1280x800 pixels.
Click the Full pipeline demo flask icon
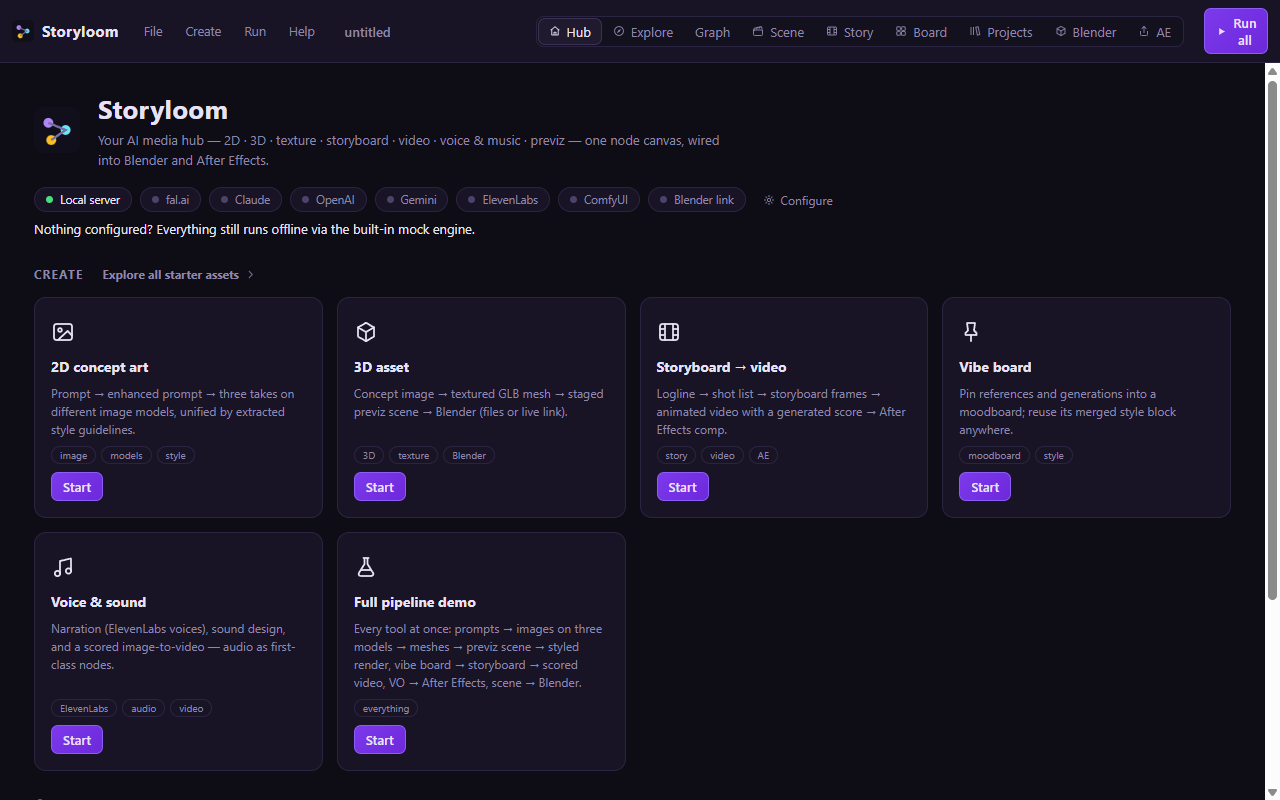coord(366,567)
